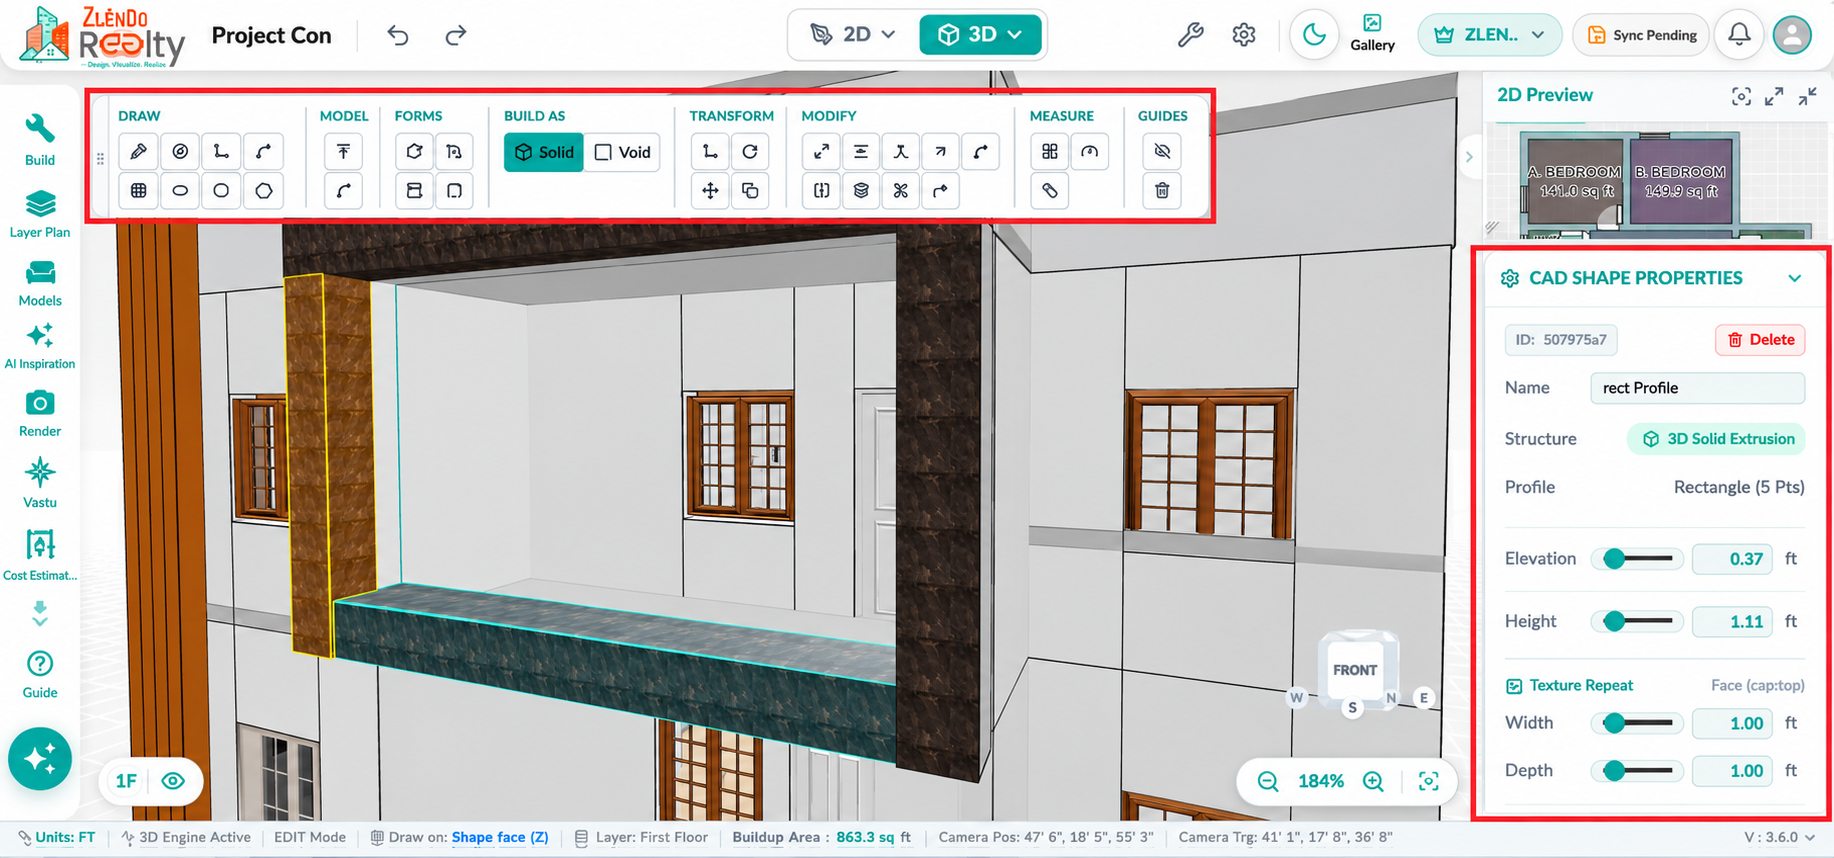Image resolution: width=1834 pixels, height=858 pixels.
Task: Select the 2D Preview tab
Action: coord(1544,95)
